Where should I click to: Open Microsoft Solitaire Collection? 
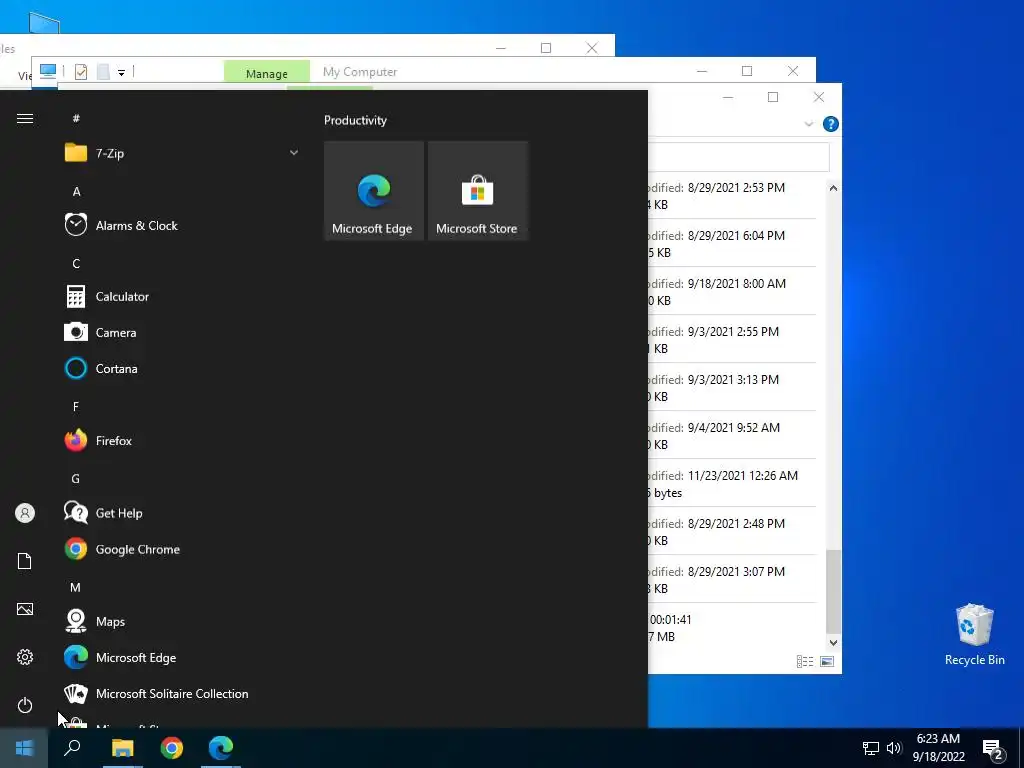pyautogui.click(x=181, y=694)
